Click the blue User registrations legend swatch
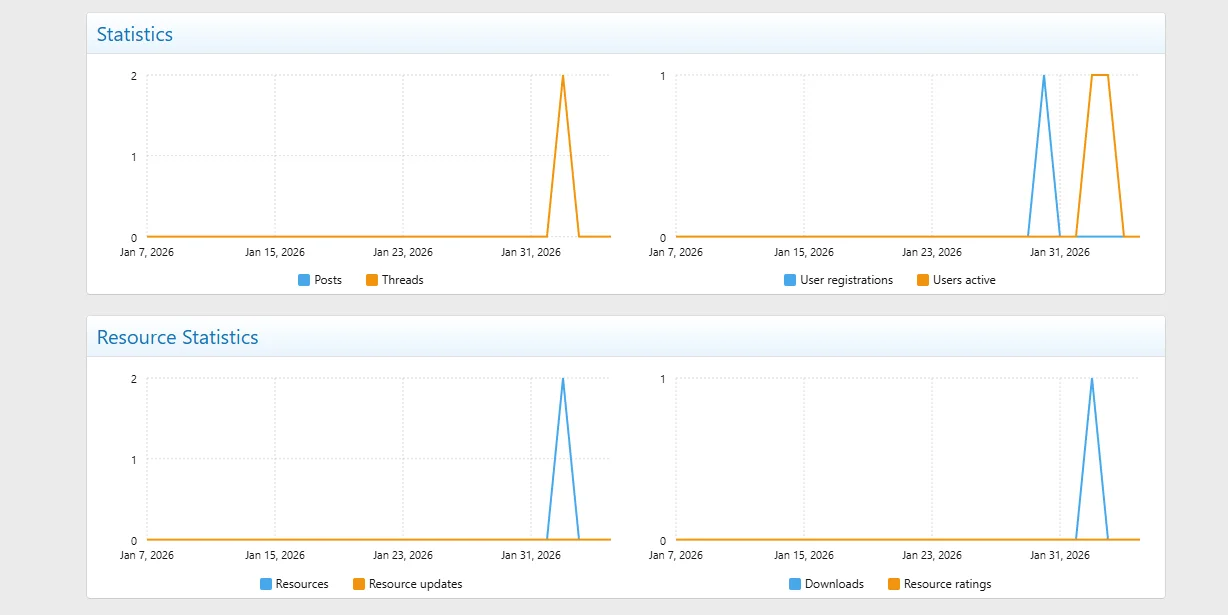This screenshot has width=1228, height=615. click(790, 280)
